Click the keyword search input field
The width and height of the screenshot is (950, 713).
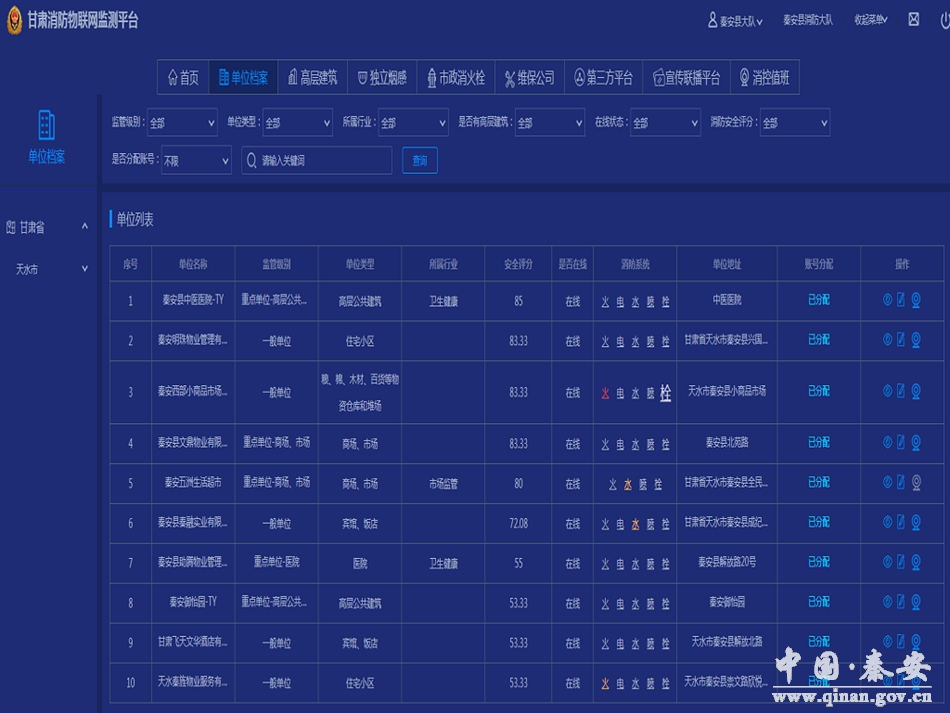[x=320, y=160]
